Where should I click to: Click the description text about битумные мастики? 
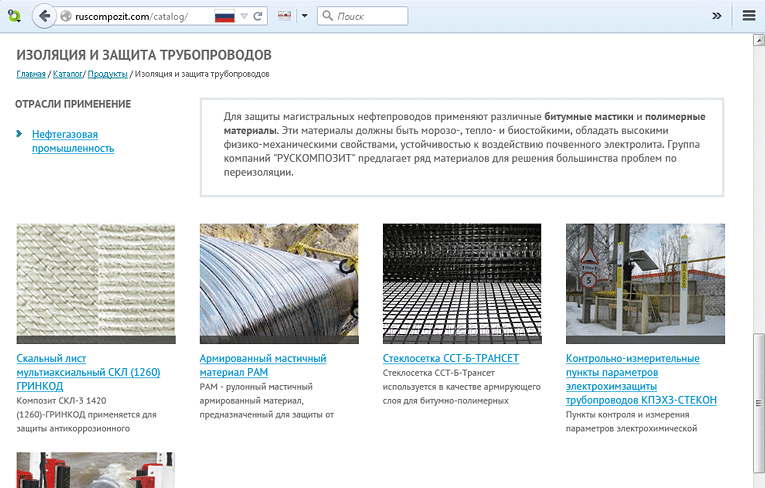click(x=464, y=144)
